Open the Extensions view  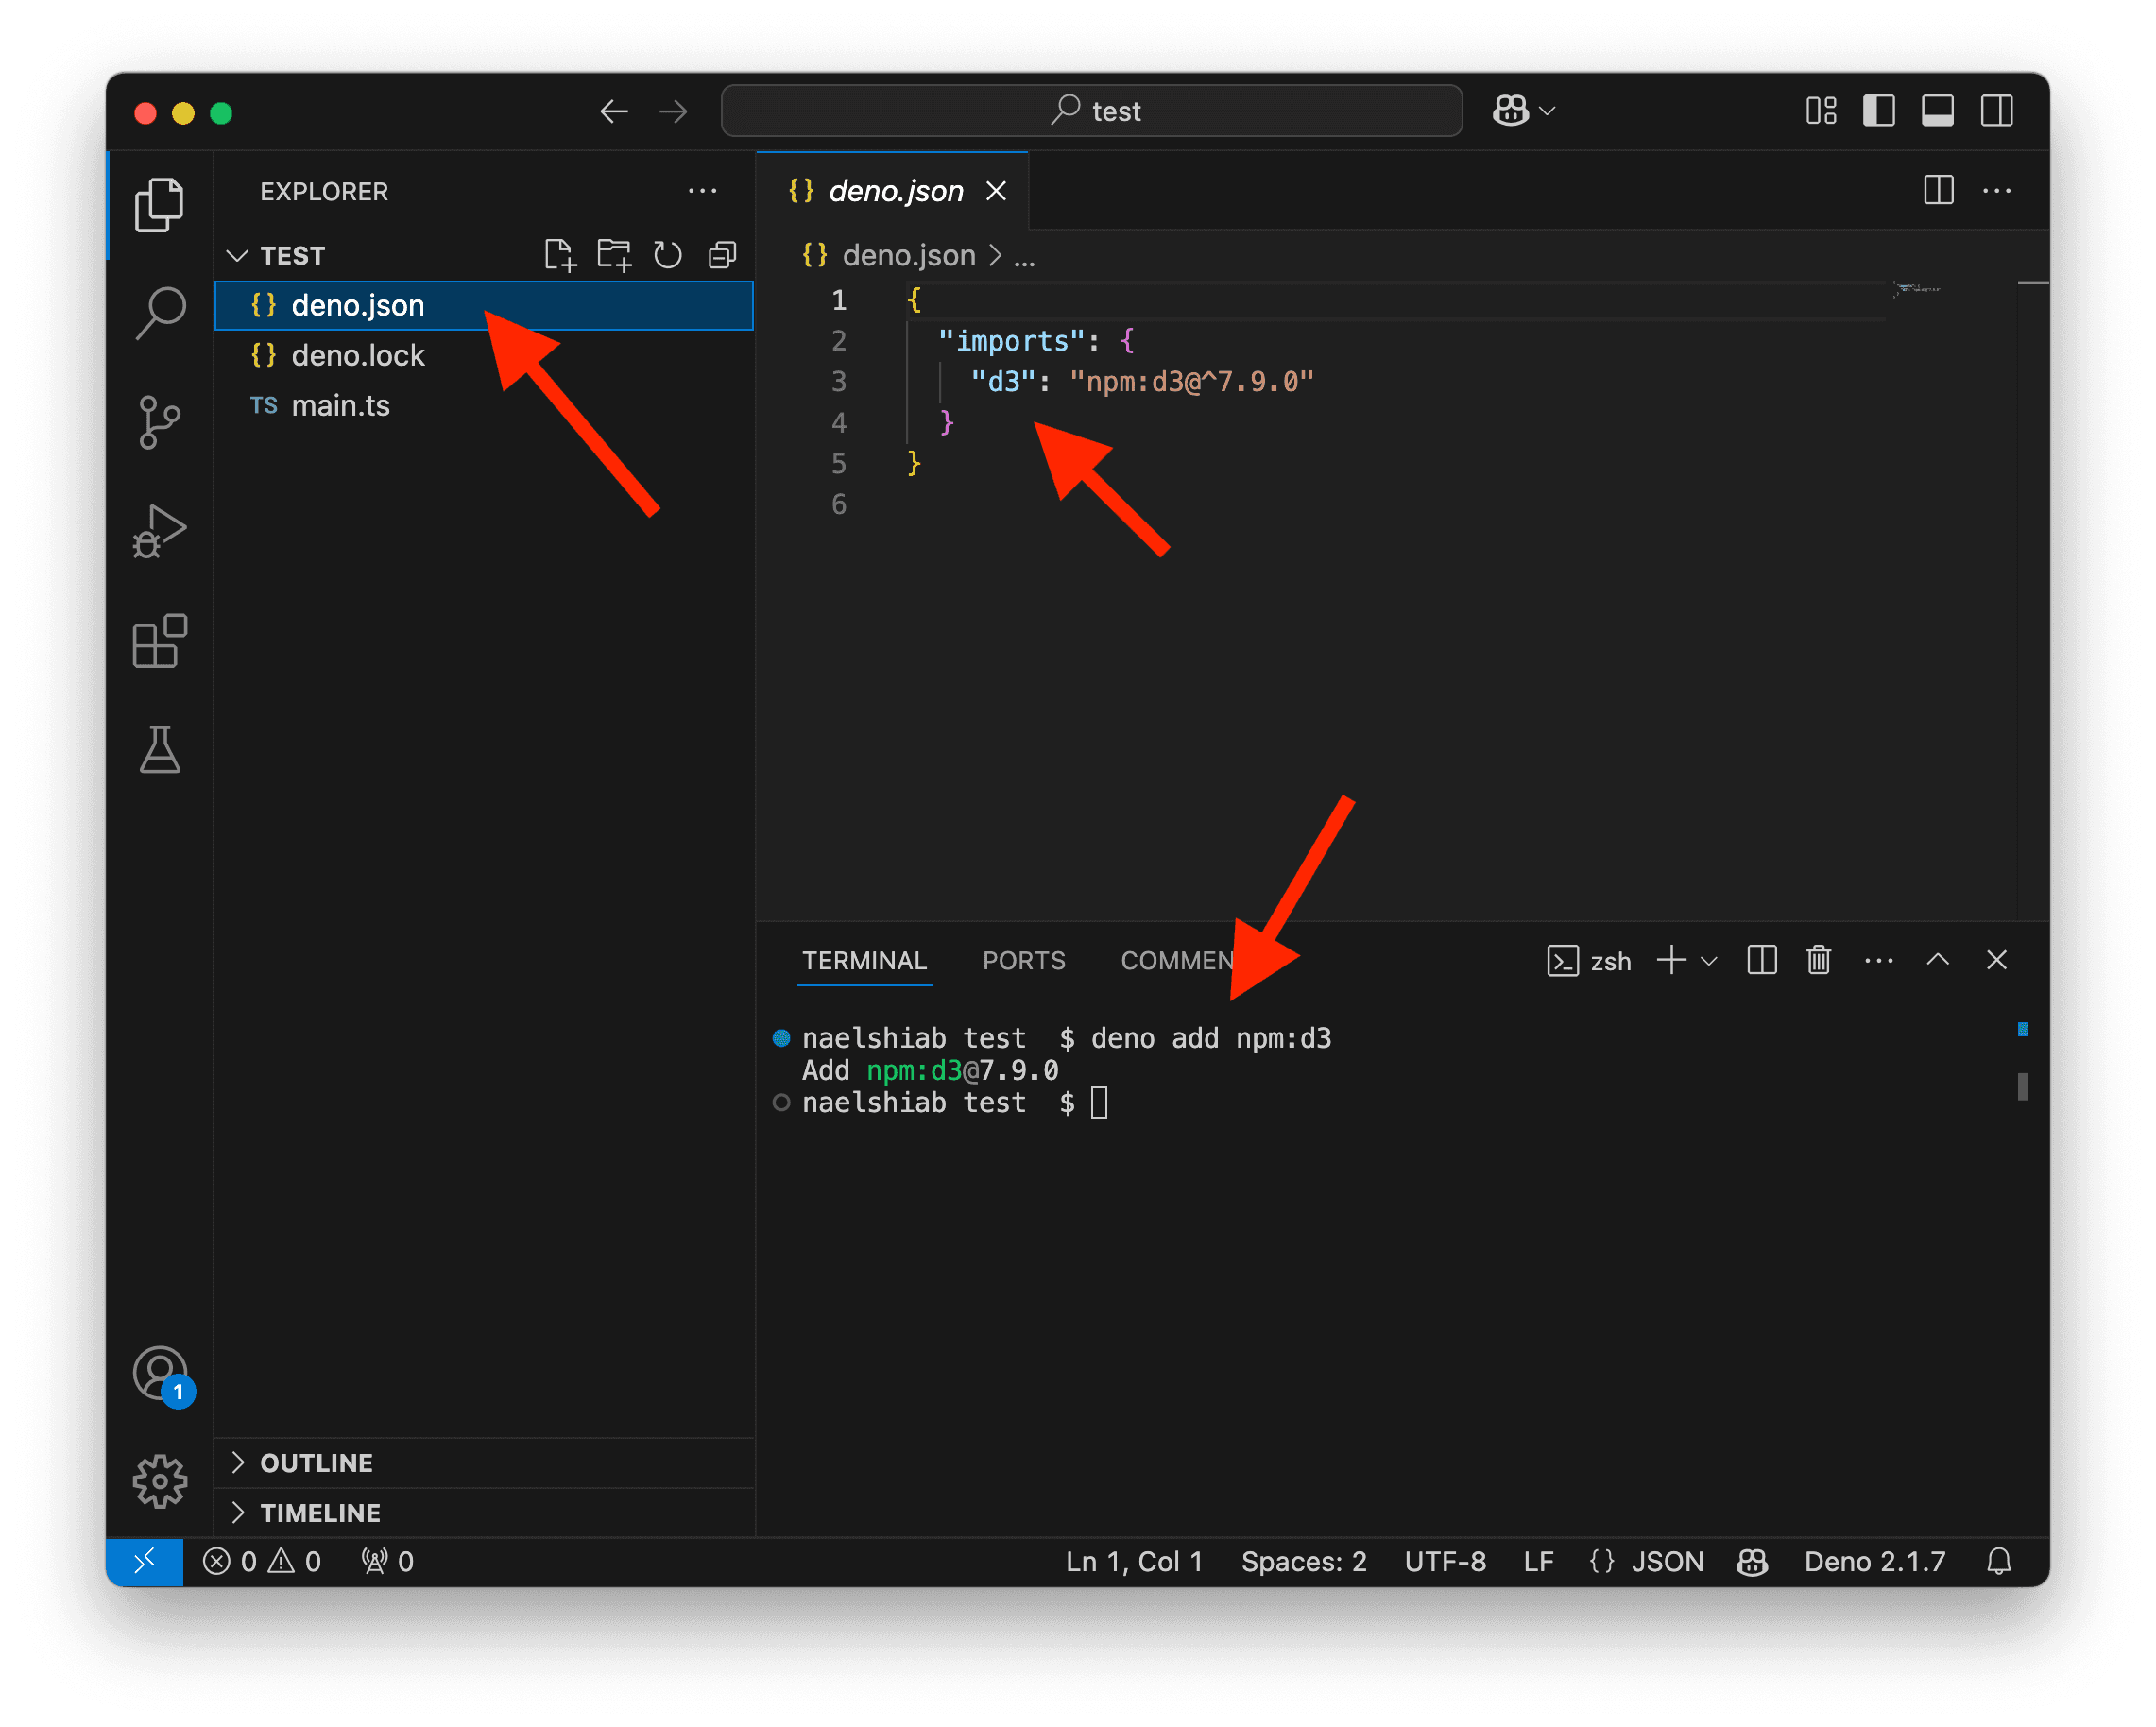(159, 640)
